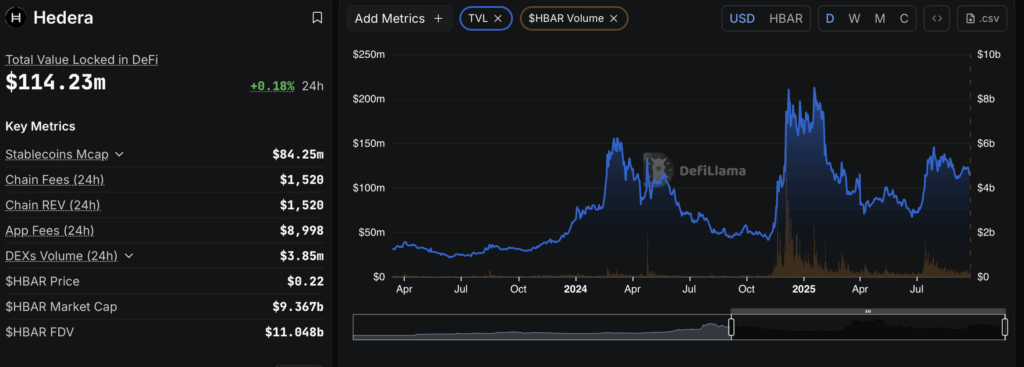
Task: Click the 2024 label on chart axis
Action: coord(575,288)
